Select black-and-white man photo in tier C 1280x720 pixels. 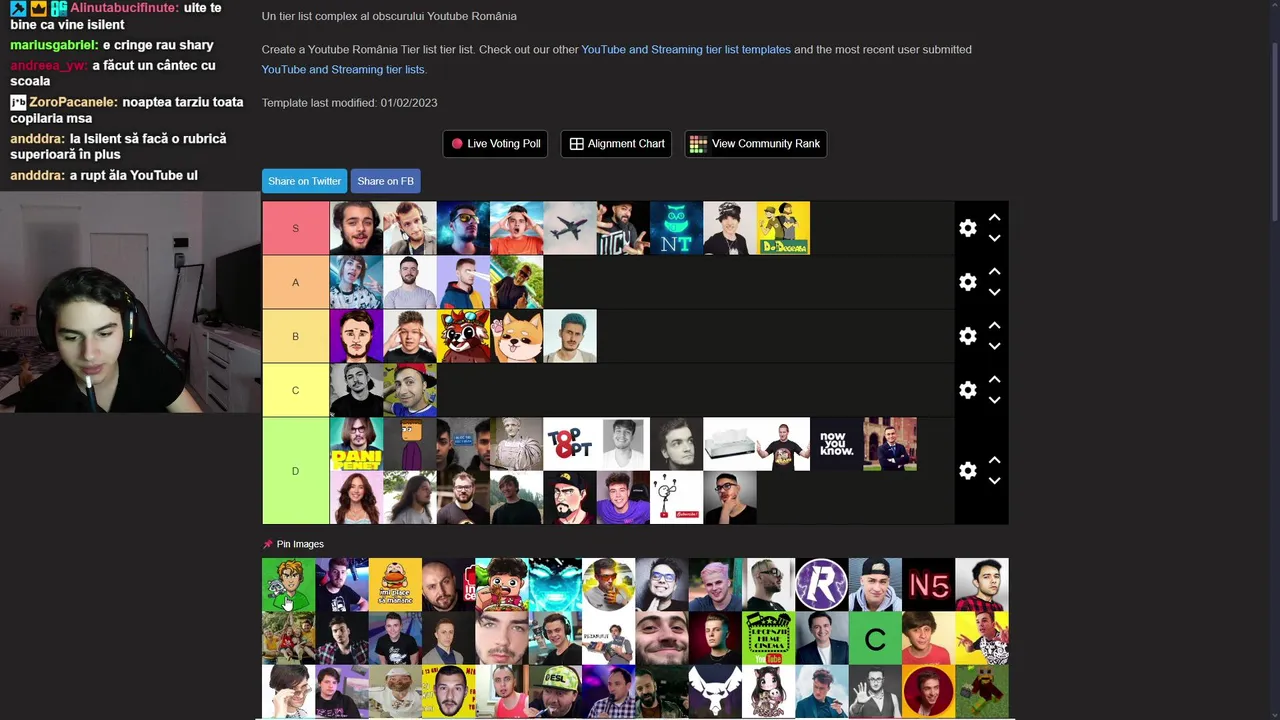pyautogui.click(x=356, y=390)
